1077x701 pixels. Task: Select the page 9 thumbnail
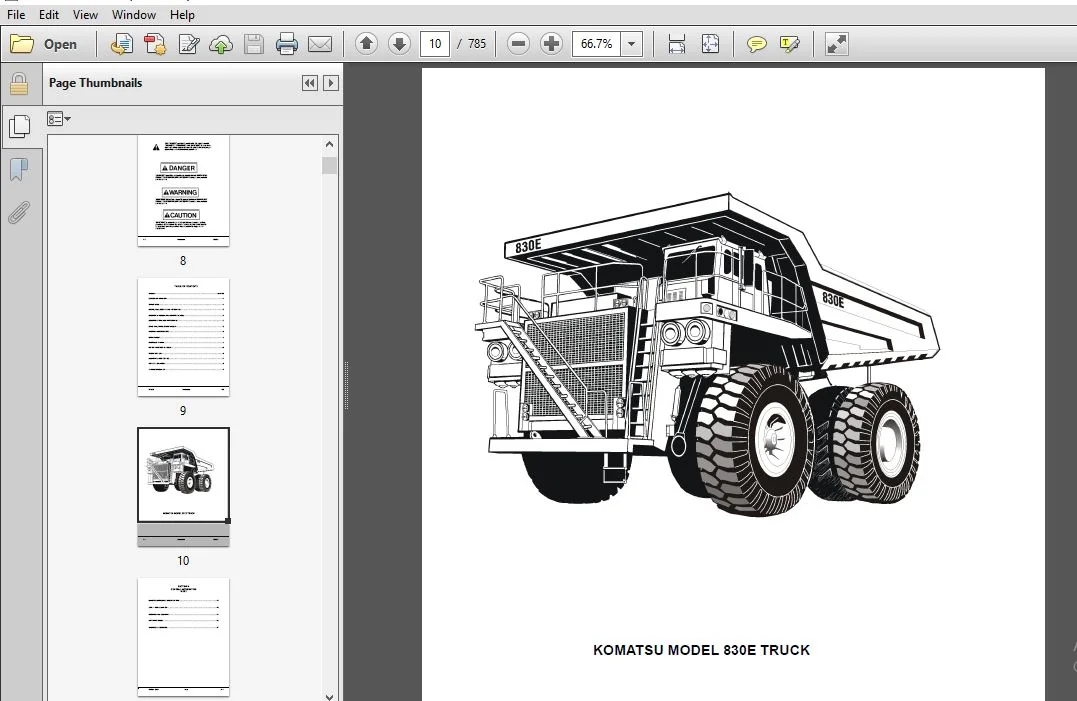tap(183, 336)
